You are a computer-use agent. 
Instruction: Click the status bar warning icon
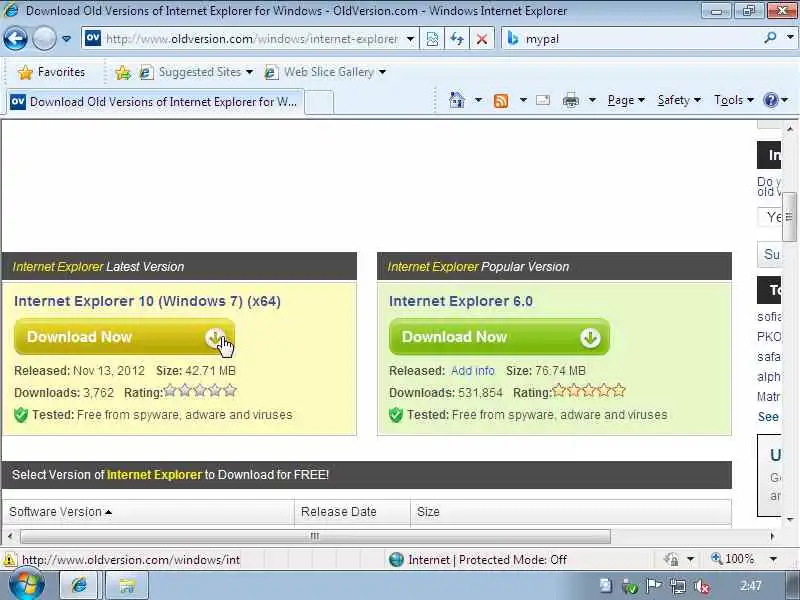point(9,560)
